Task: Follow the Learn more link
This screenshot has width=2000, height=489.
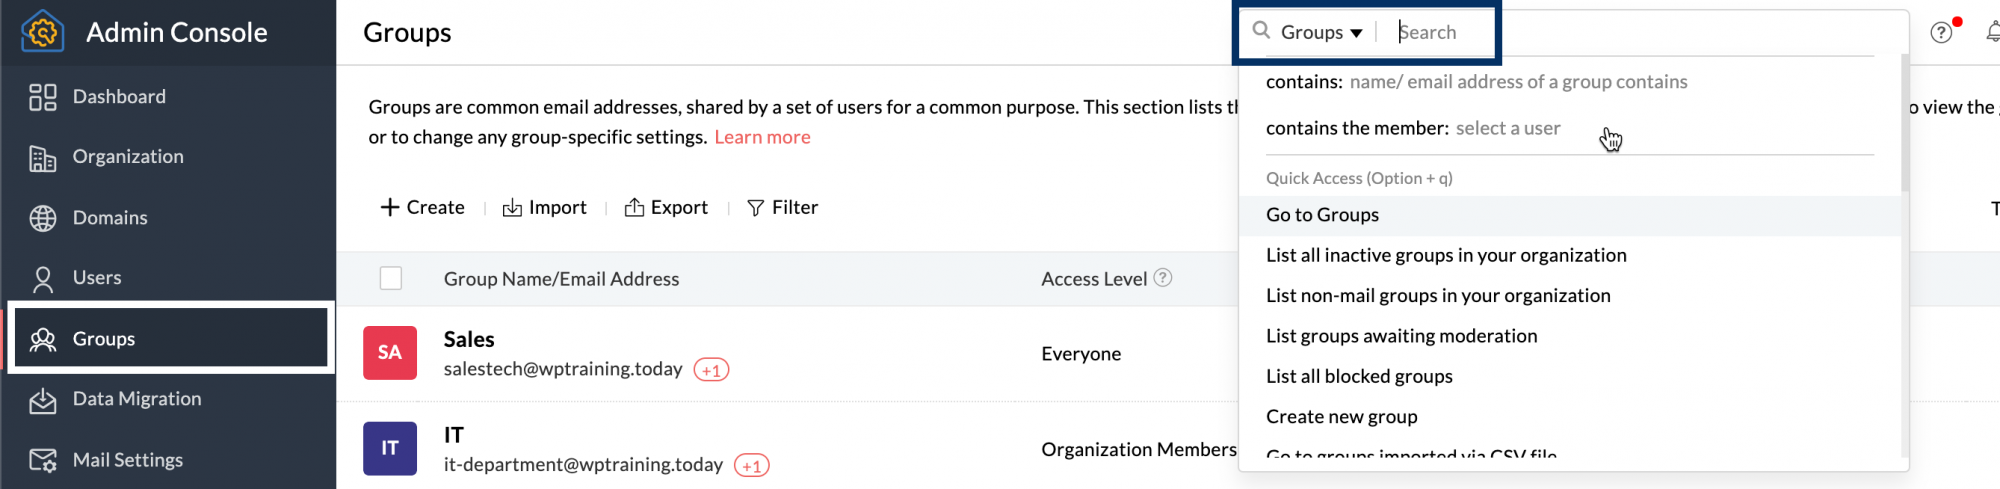Action: coord(762,137)
